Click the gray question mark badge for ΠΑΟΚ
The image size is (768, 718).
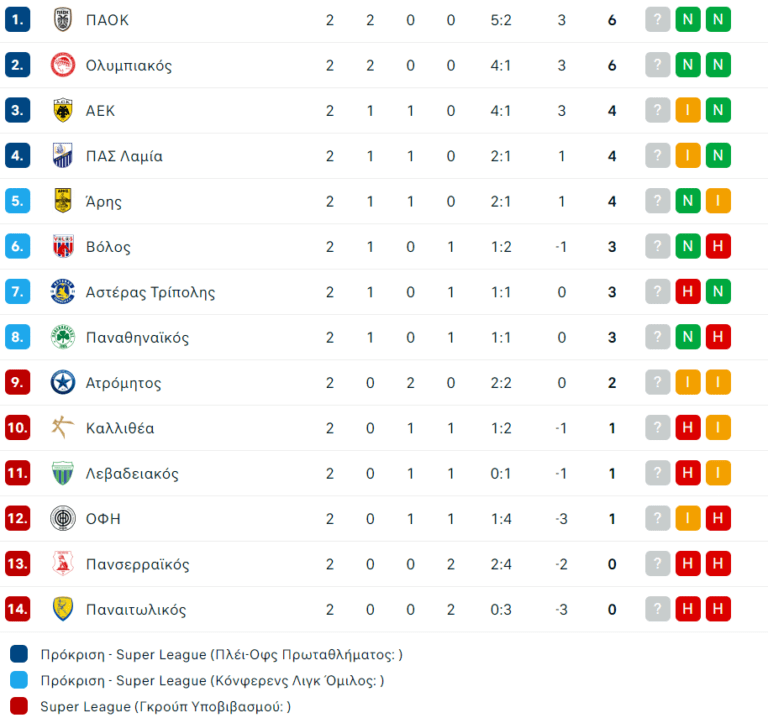pos(657,20)
